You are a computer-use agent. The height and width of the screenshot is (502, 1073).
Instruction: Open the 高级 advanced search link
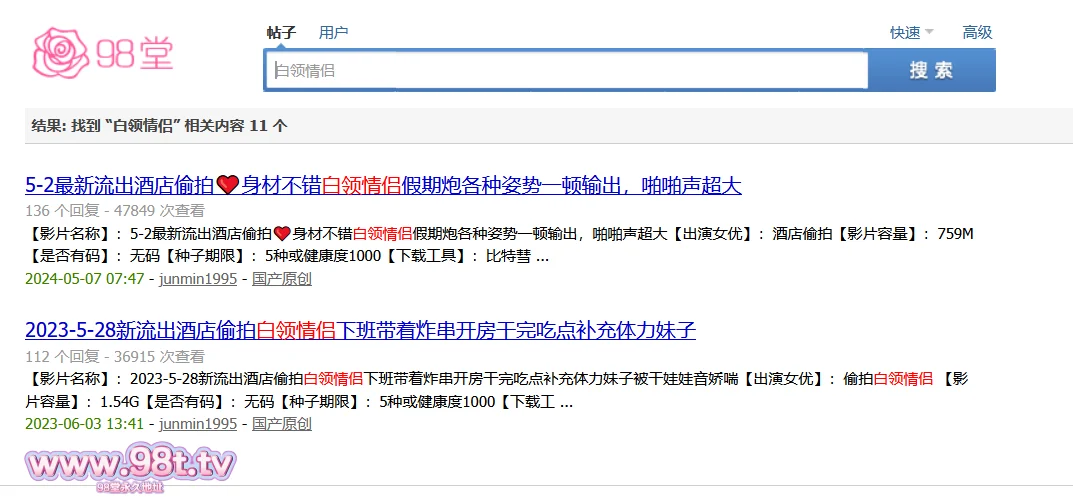point(977,33)
